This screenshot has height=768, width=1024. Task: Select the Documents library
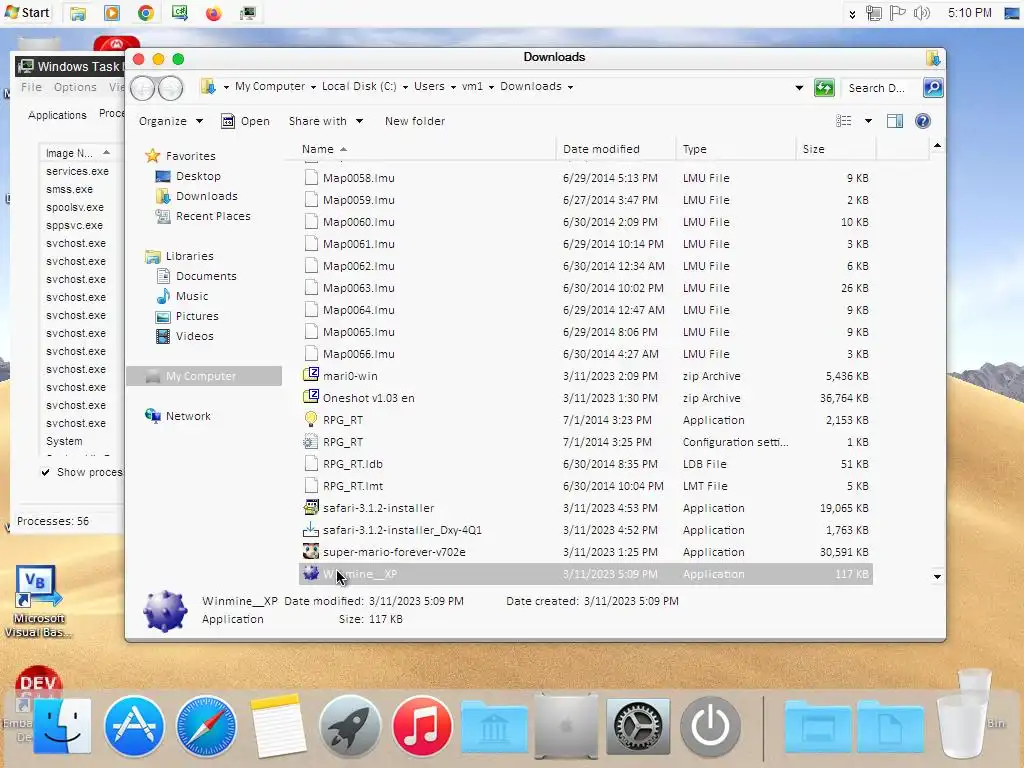197,276
